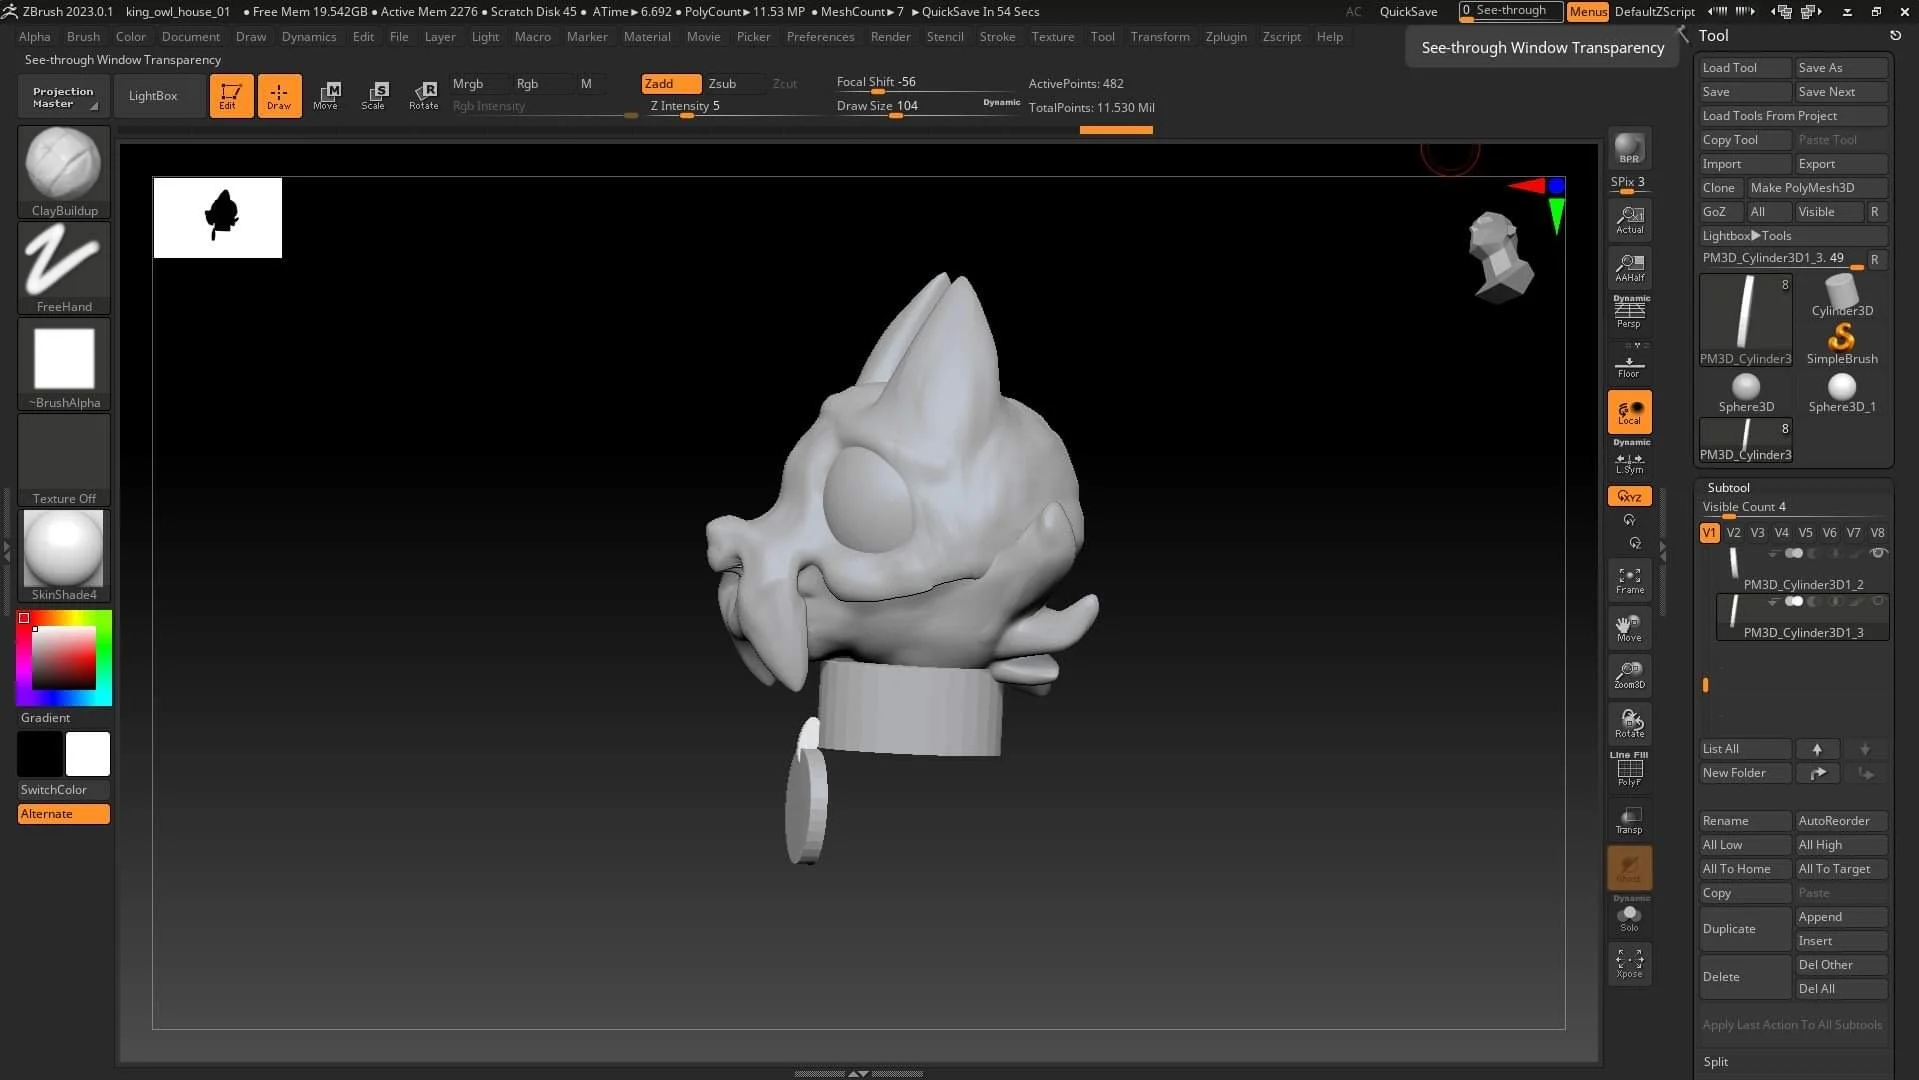
Task: Expand the Split subtool section
Action: tap(1716, 1062)
